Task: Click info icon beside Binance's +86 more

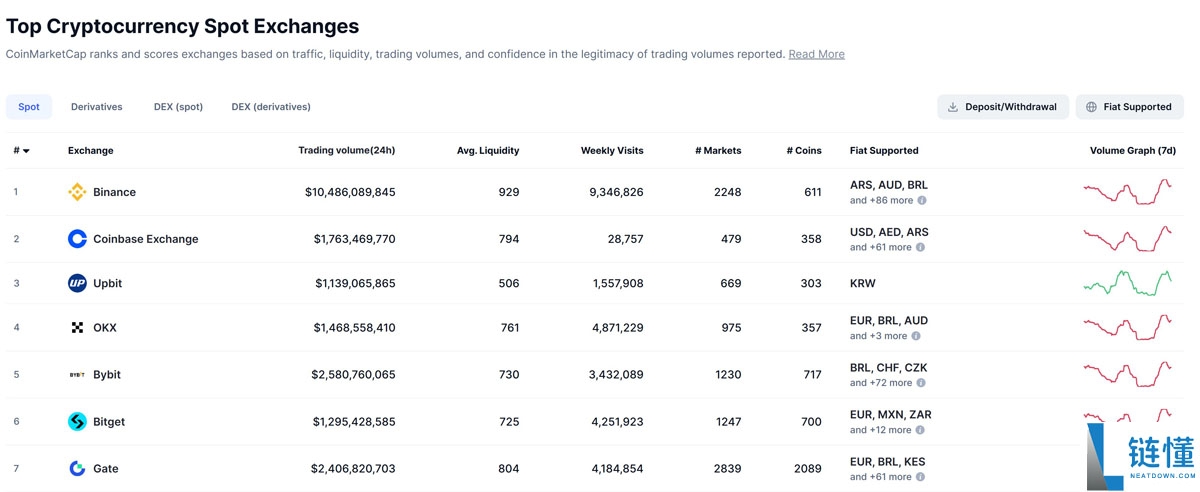Action: (920, 200)
